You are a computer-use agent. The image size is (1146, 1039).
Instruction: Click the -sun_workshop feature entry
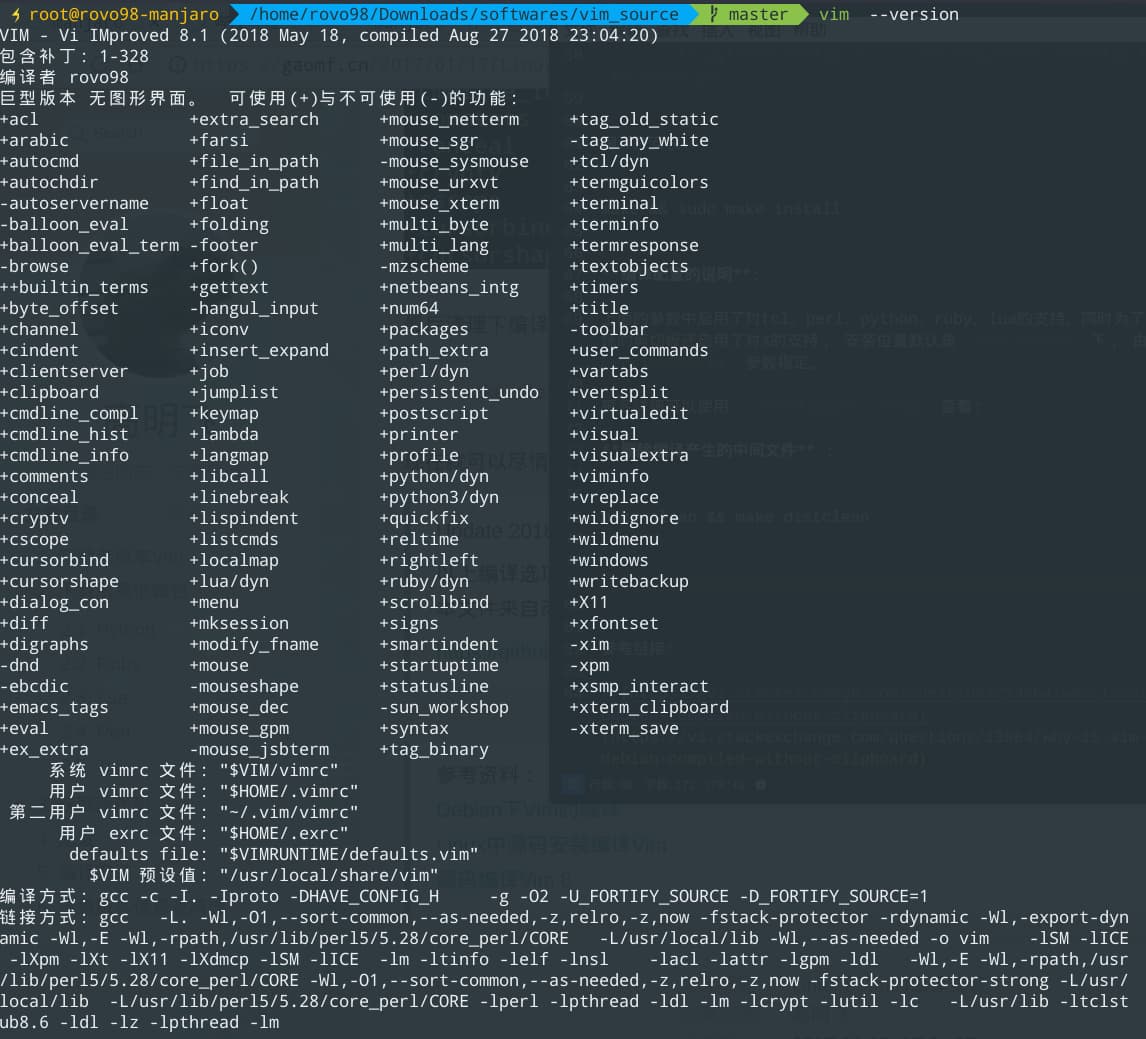pos(443,707)
